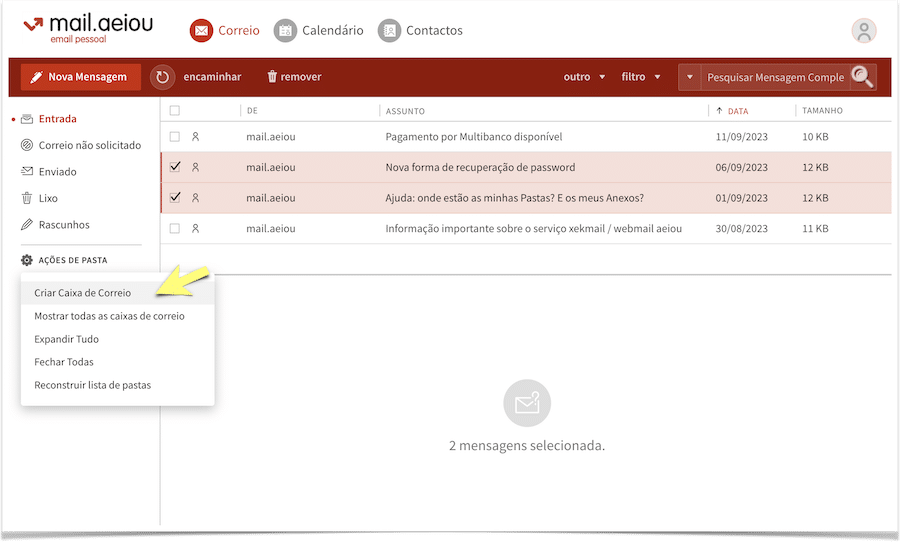This screenshot has width=900, height=542.
Task: Open the search options dropdown arrow
Action: (689, 77)
